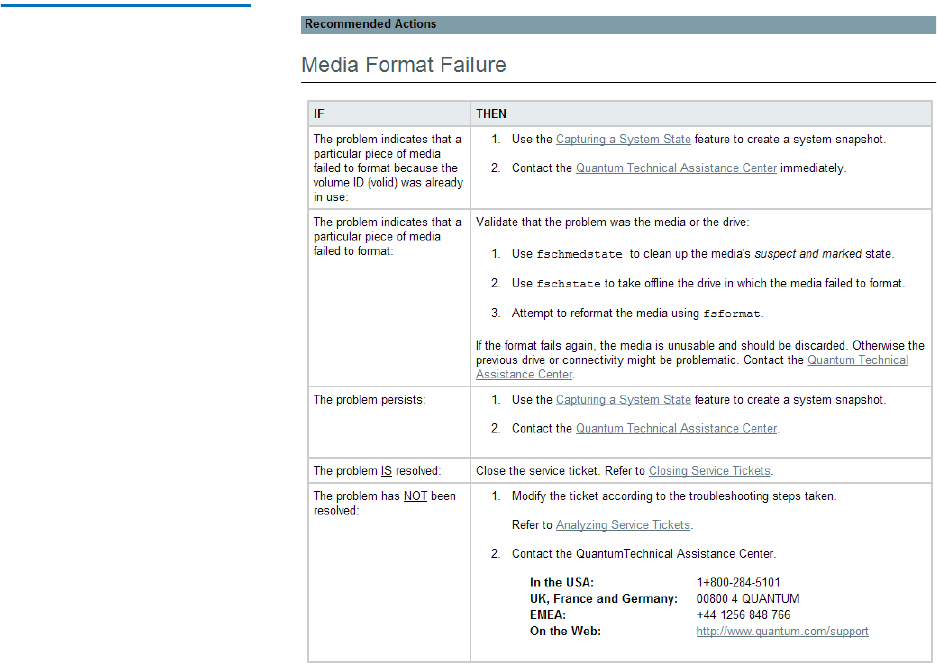937x669 pixels.
Task: Open Capturing a System State link in problem persists row
Action: click(x=623, y=400)
